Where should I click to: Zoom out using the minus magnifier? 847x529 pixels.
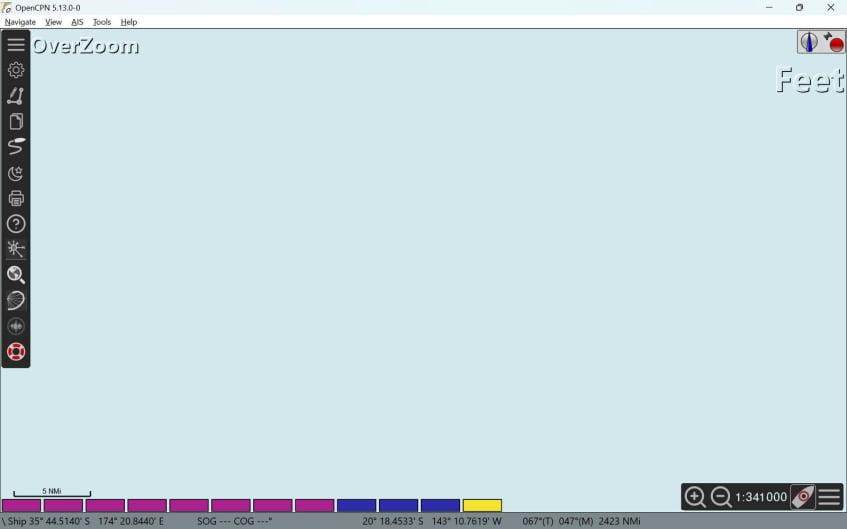click(x=721, y=497)
